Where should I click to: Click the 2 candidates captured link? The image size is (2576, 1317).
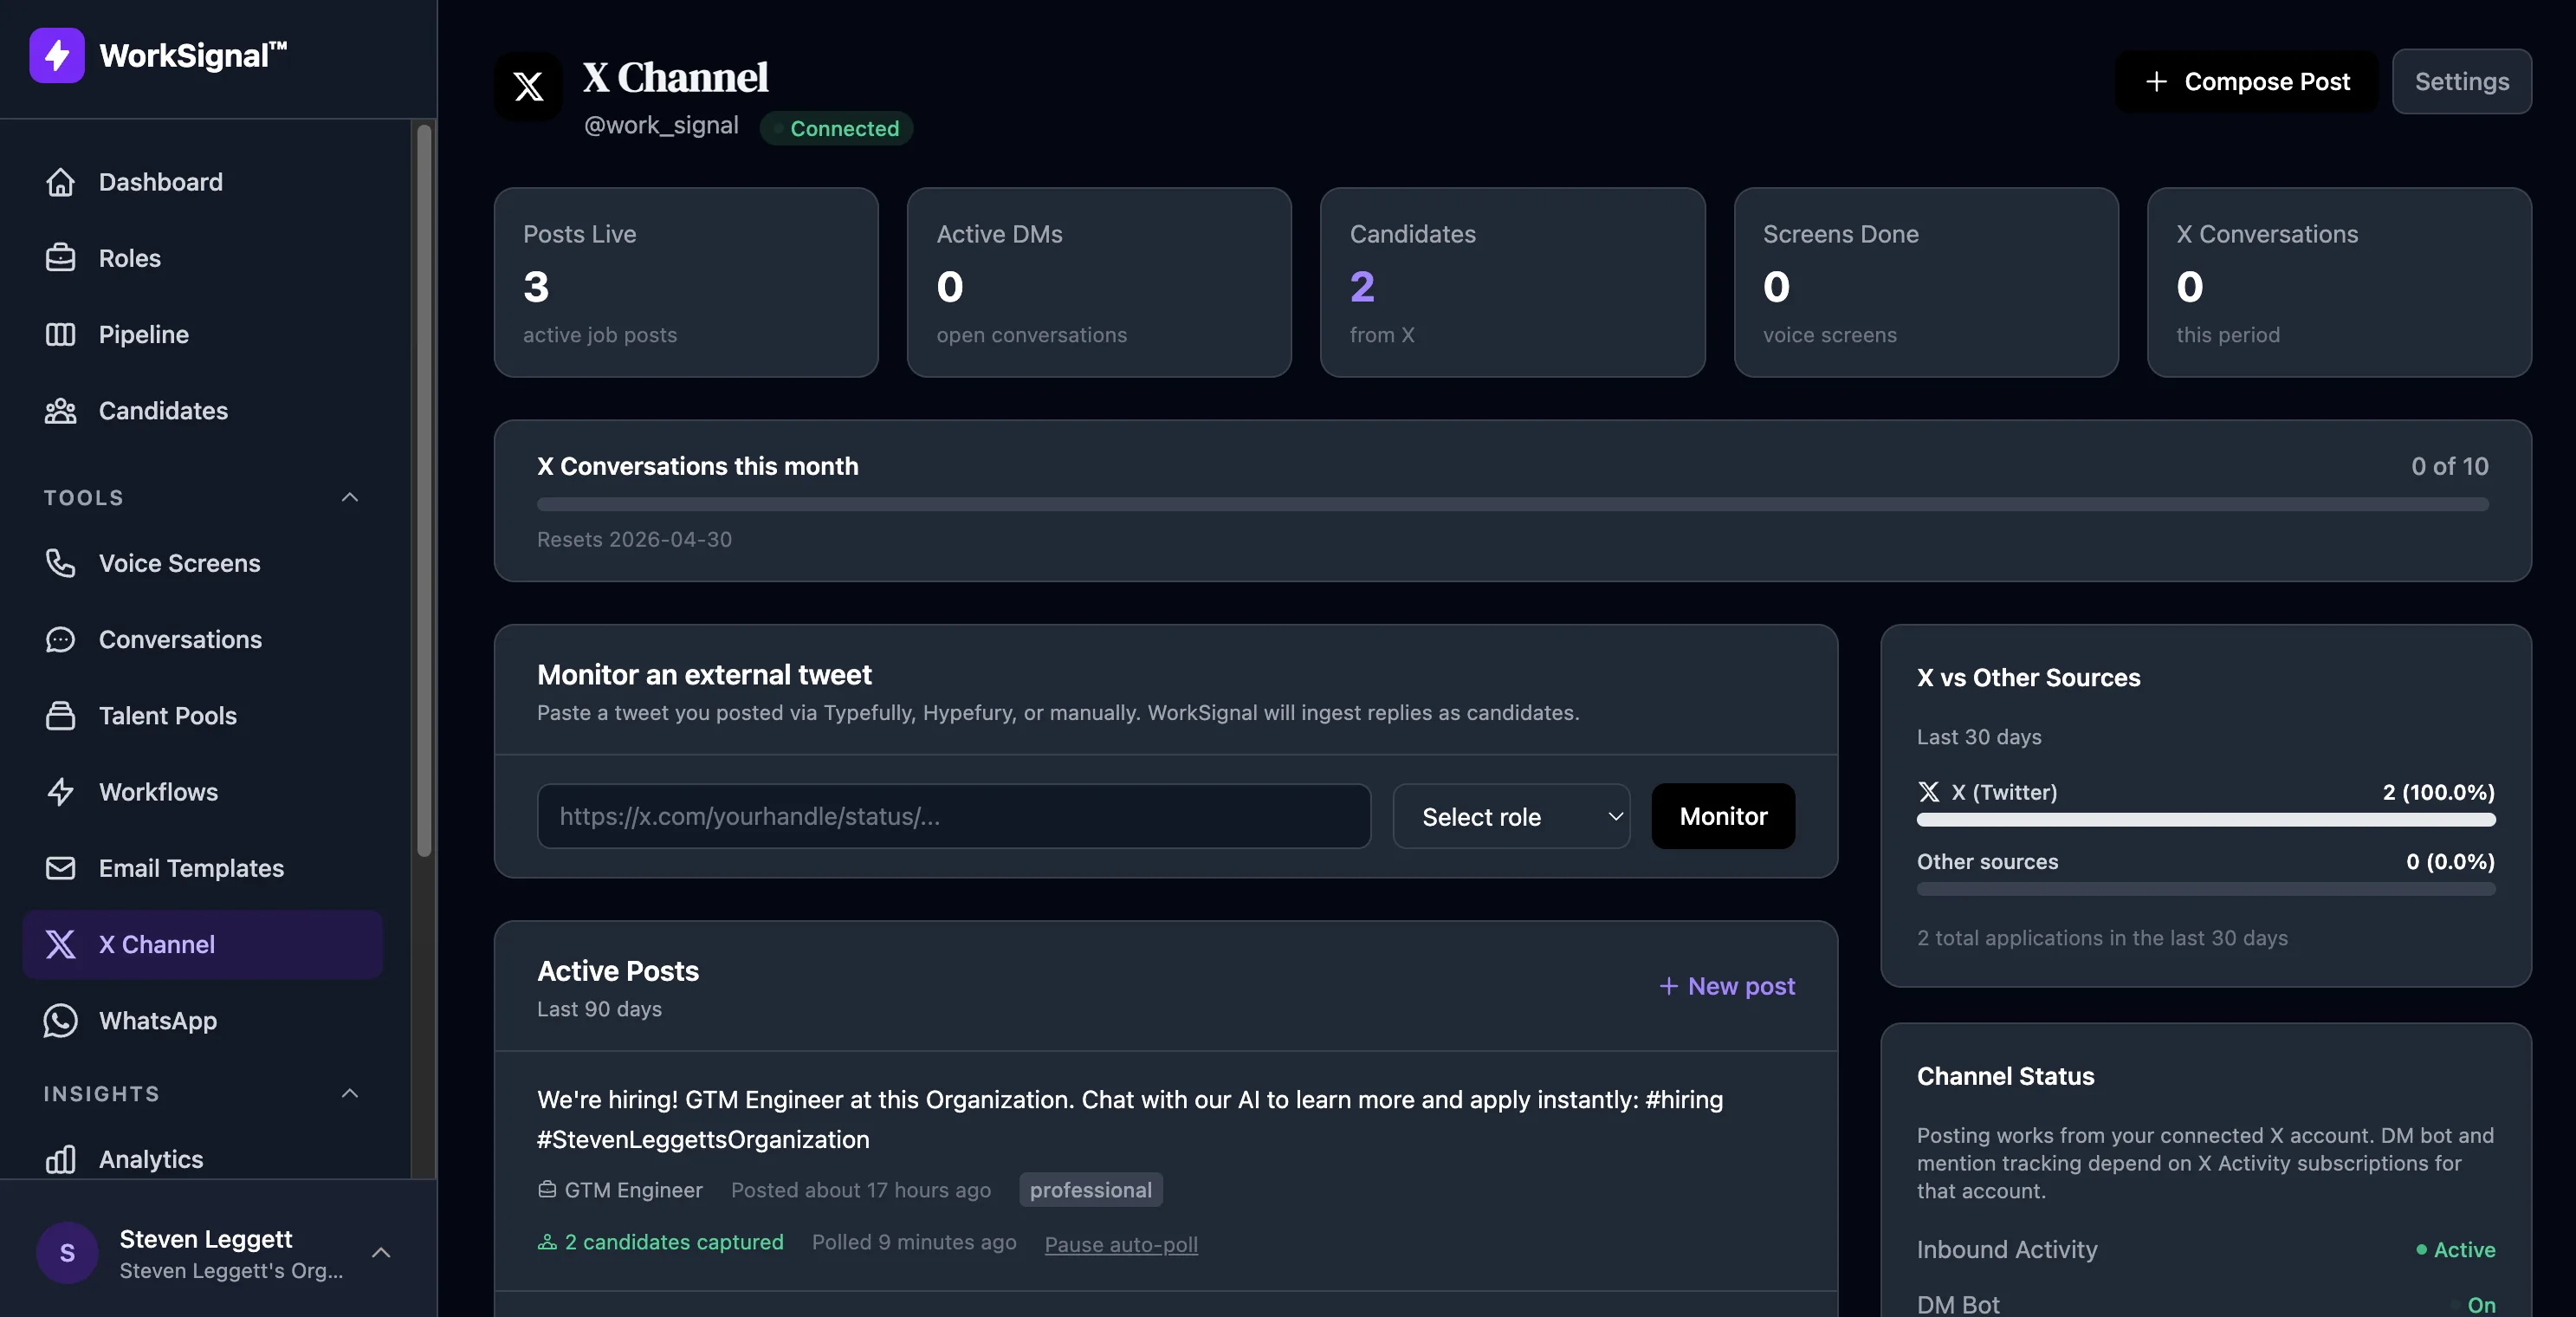click(x=661, y=1241)
